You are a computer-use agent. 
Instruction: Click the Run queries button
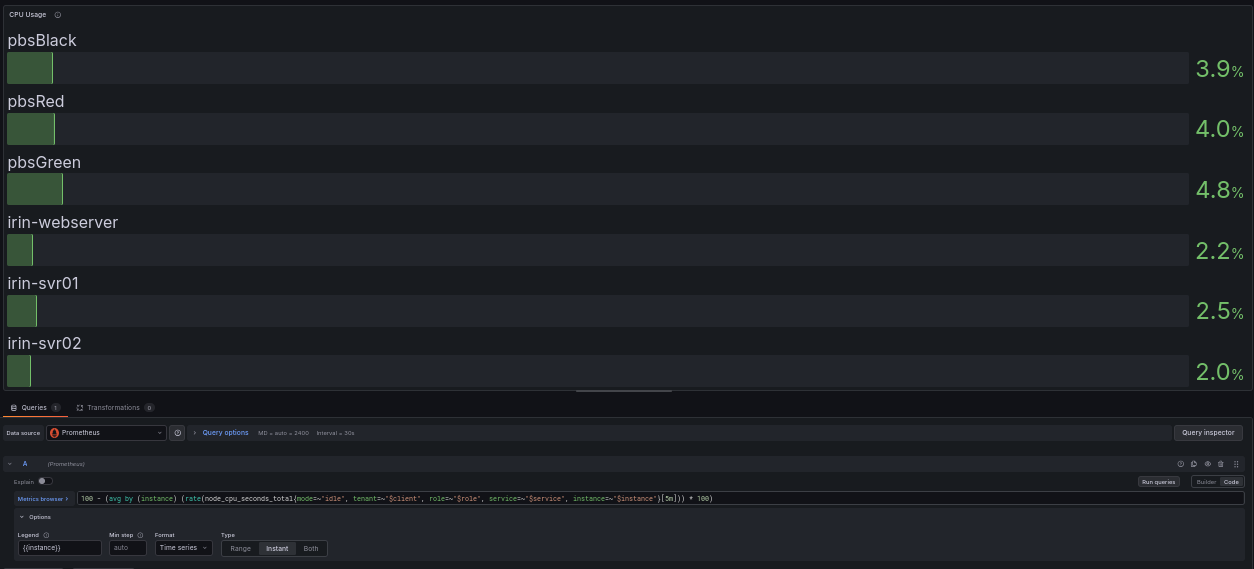point(1158,481)
